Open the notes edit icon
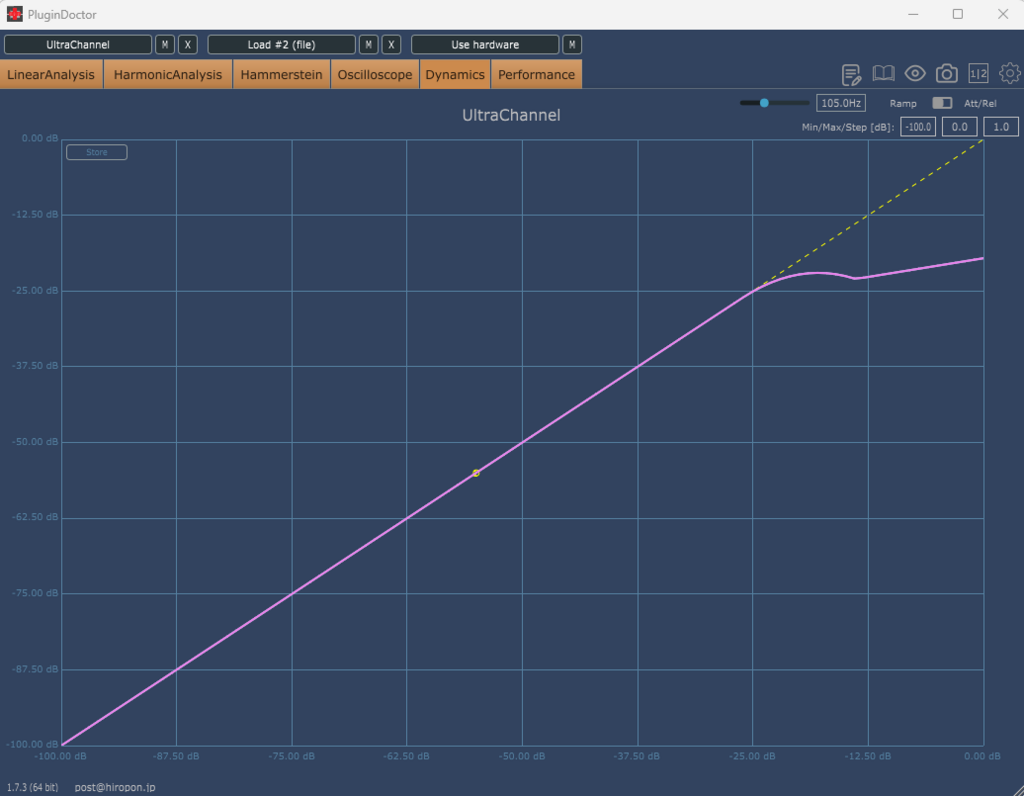The height and width of the screenshot is (796, 1024). pyautogui.click(x=851, y=74)
